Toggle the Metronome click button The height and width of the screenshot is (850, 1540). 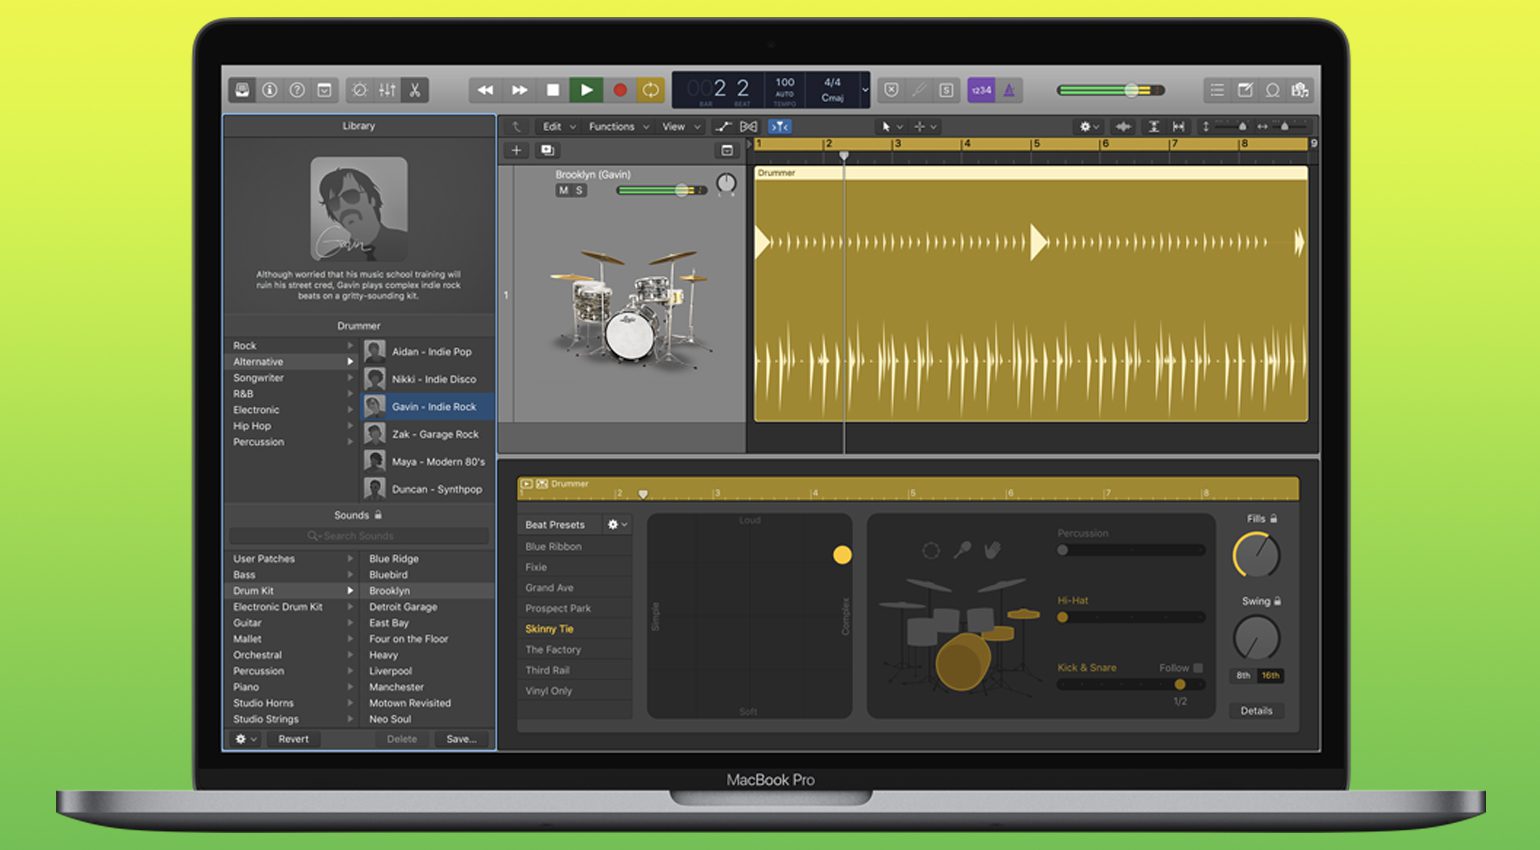click(x=1009, y=90)
